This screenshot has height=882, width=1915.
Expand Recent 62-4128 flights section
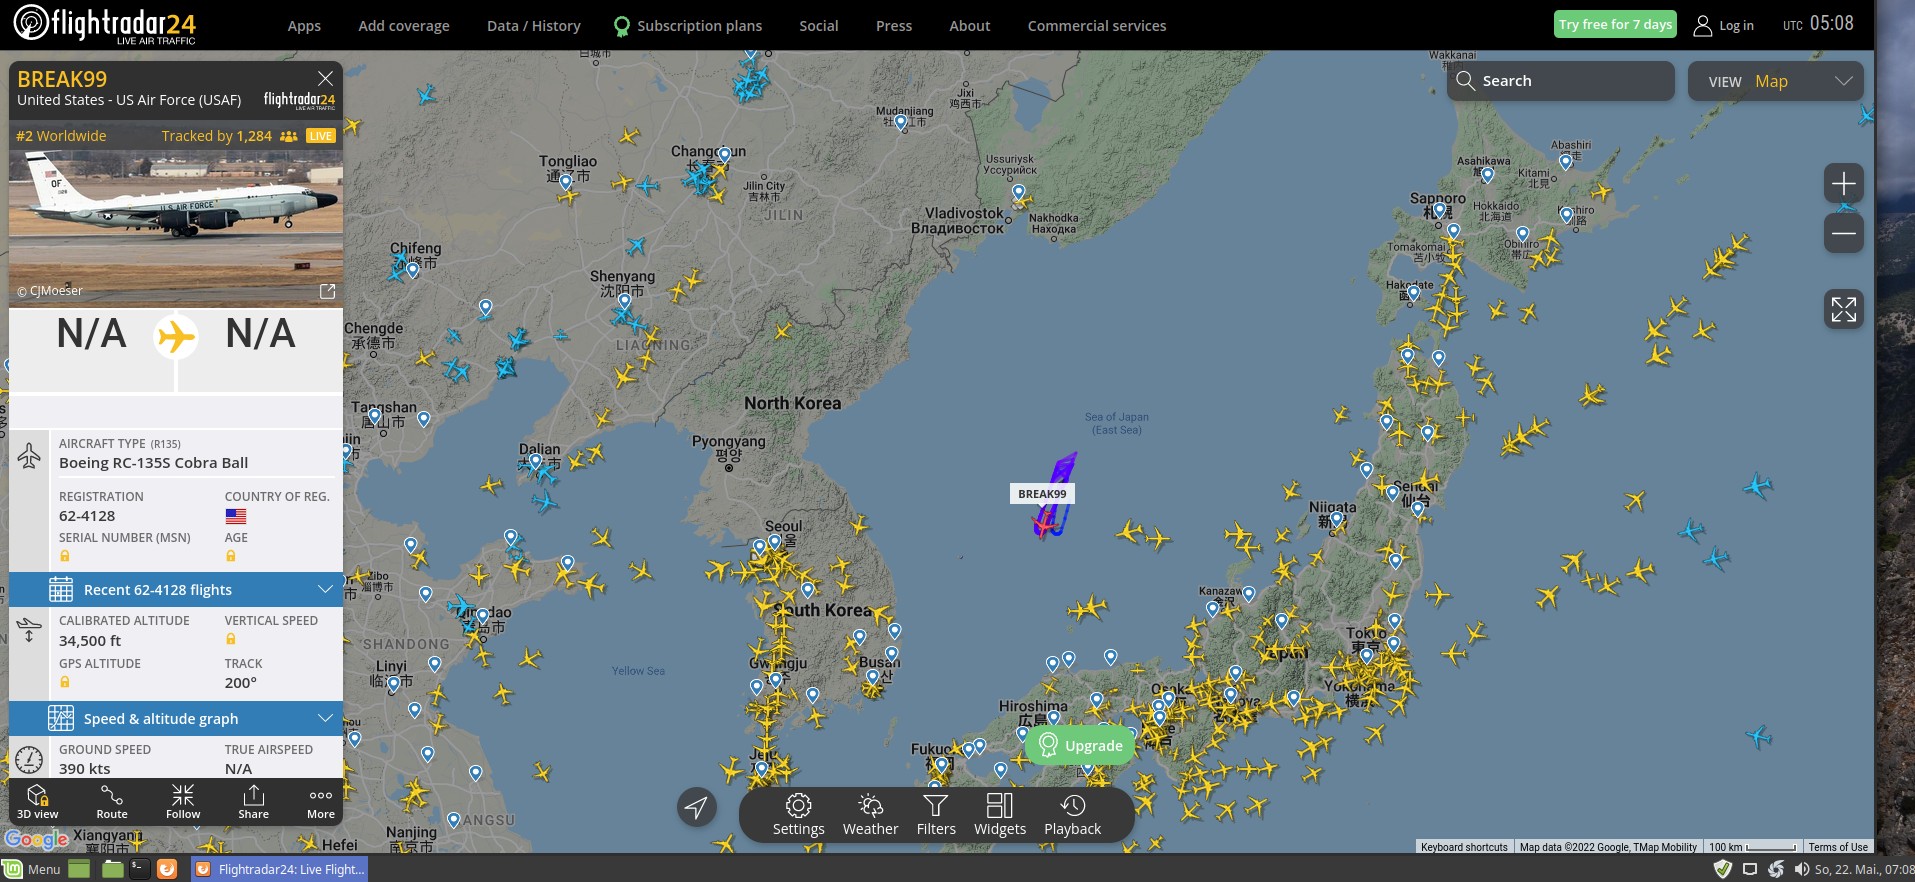pyautogui.click(x=176, y=589)
